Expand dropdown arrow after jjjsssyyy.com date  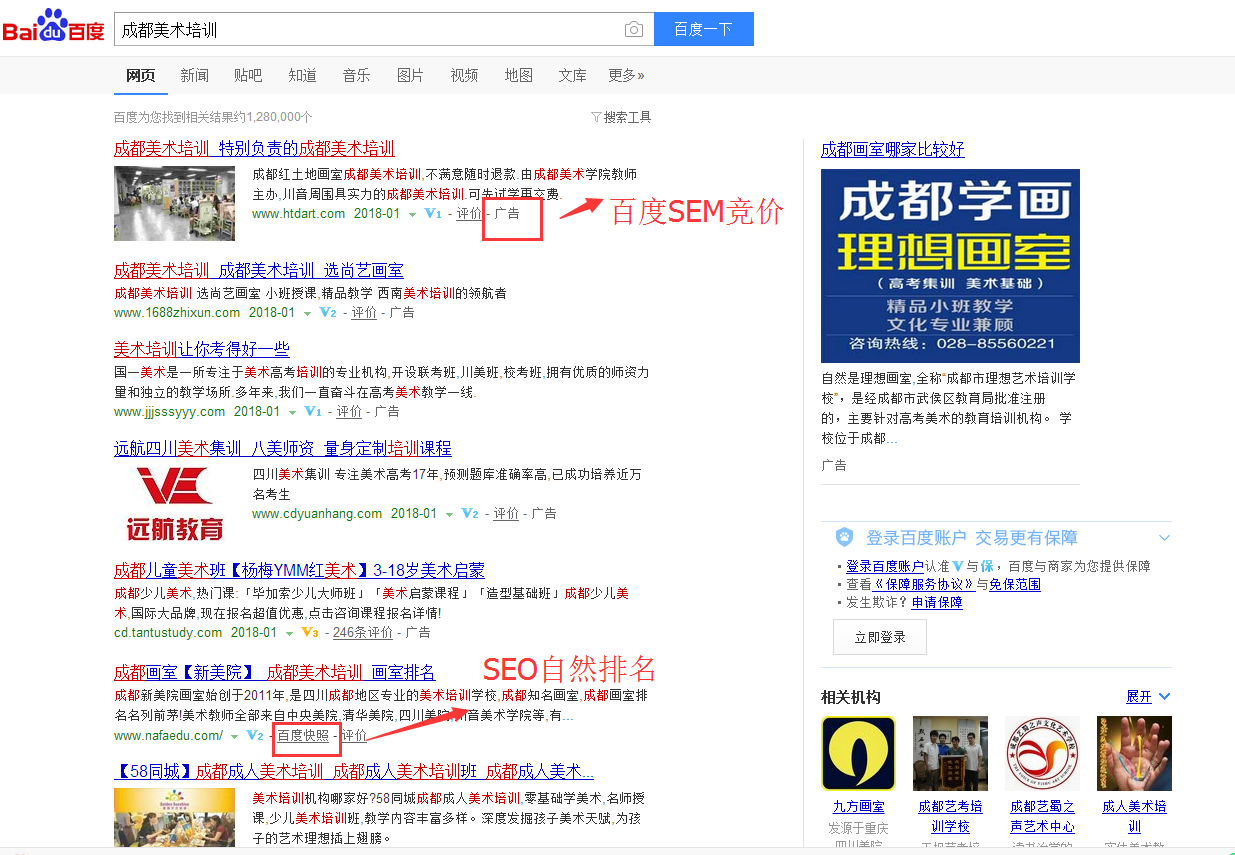[x=292, y=413]
